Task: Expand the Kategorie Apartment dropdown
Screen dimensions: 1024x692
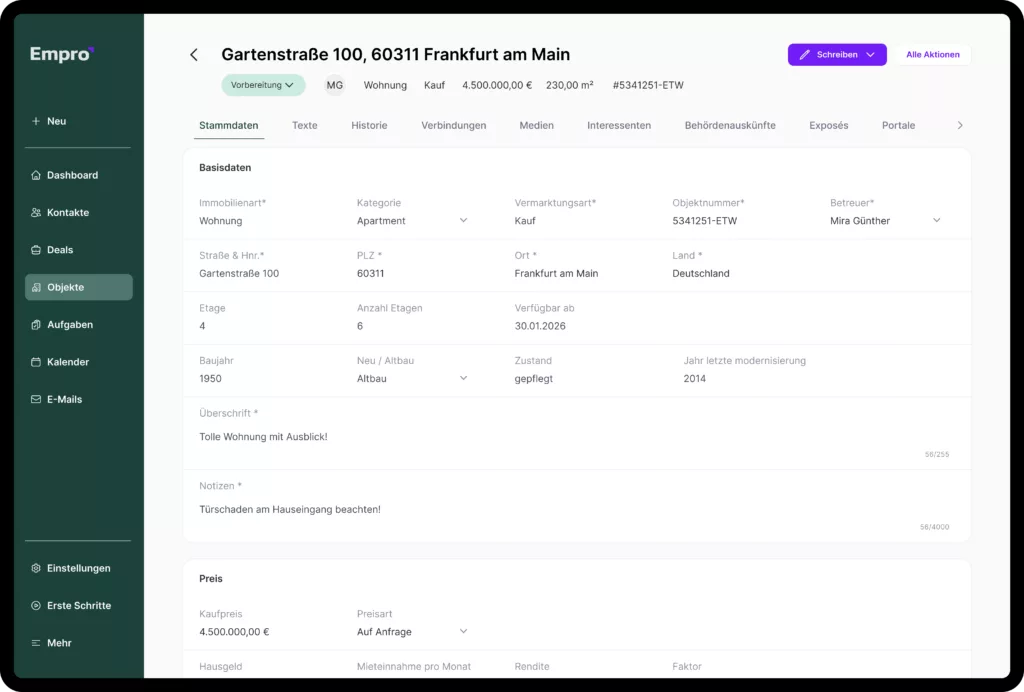Action: (x=463, y=221)
